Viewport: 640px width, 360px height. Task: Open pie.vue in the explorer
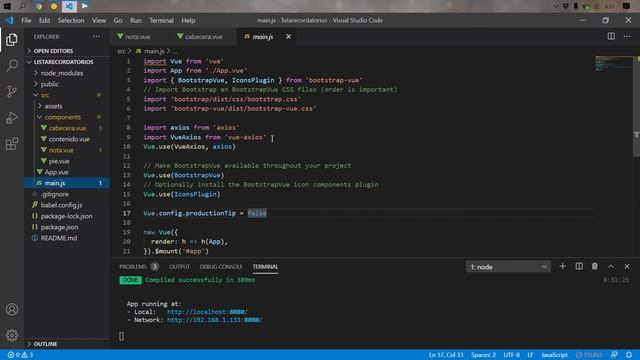coord(59,161)
